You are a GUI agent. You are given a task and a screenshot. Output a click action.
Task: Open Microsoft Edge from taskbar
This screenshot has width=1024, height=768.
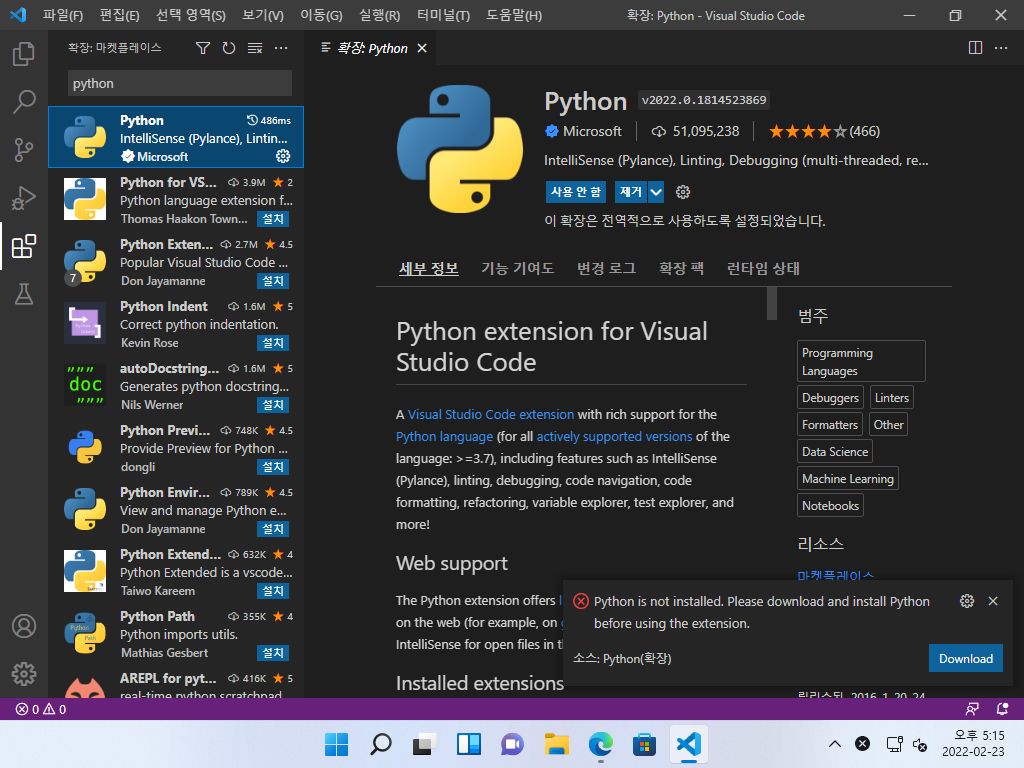[x=600, y=744]
